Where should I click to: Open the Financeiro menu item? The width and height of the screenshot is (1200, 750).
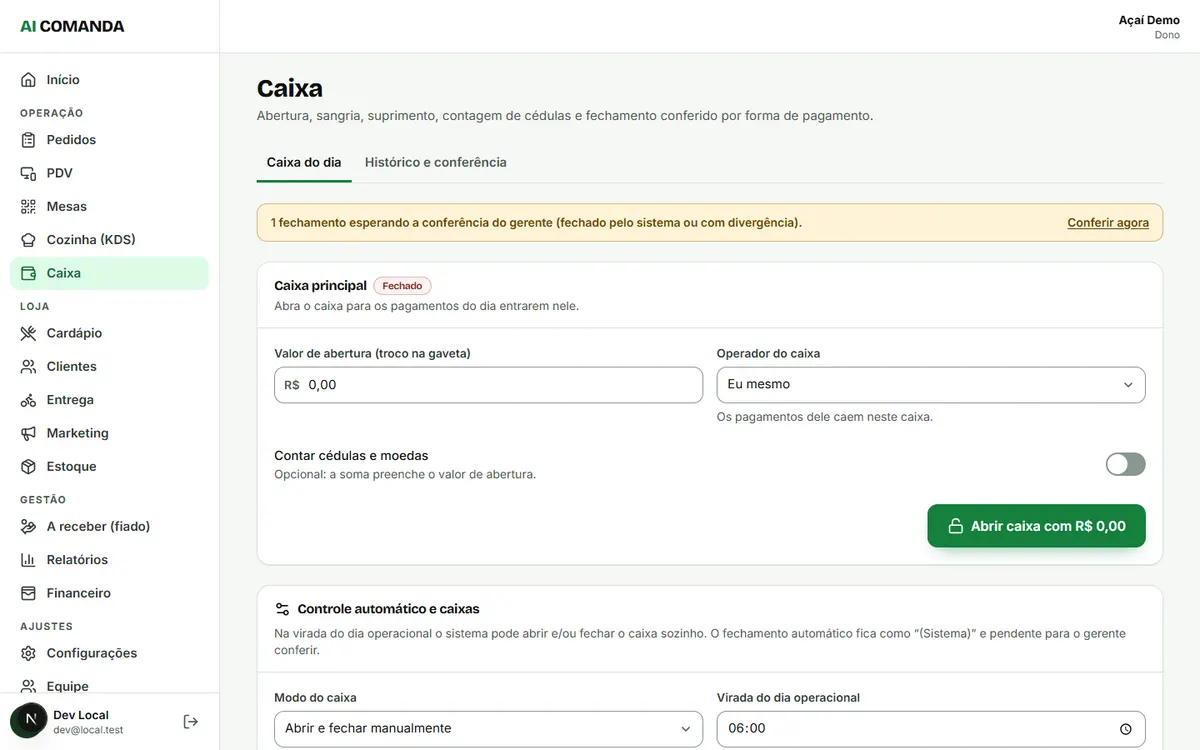(109, 593)
